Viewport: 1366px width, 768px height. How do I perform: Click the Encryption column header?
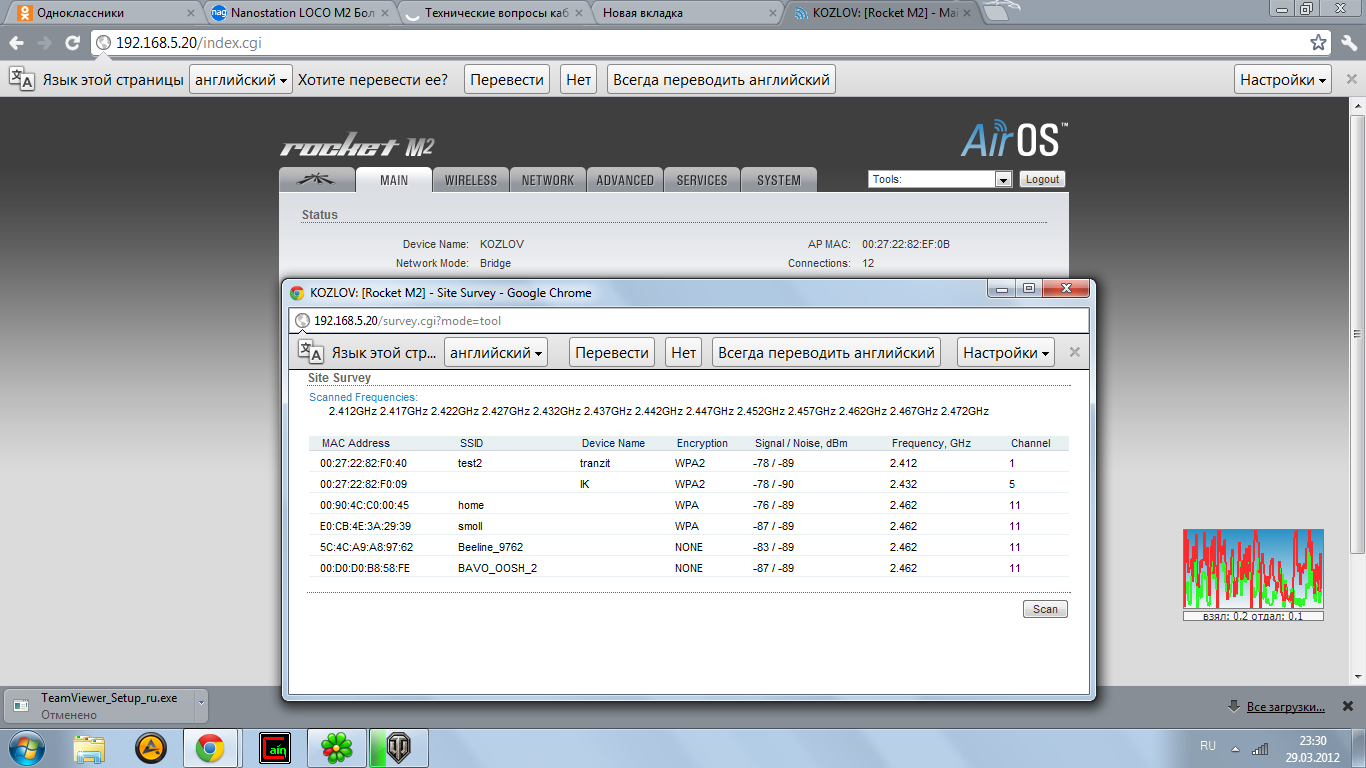click(702, 443)
